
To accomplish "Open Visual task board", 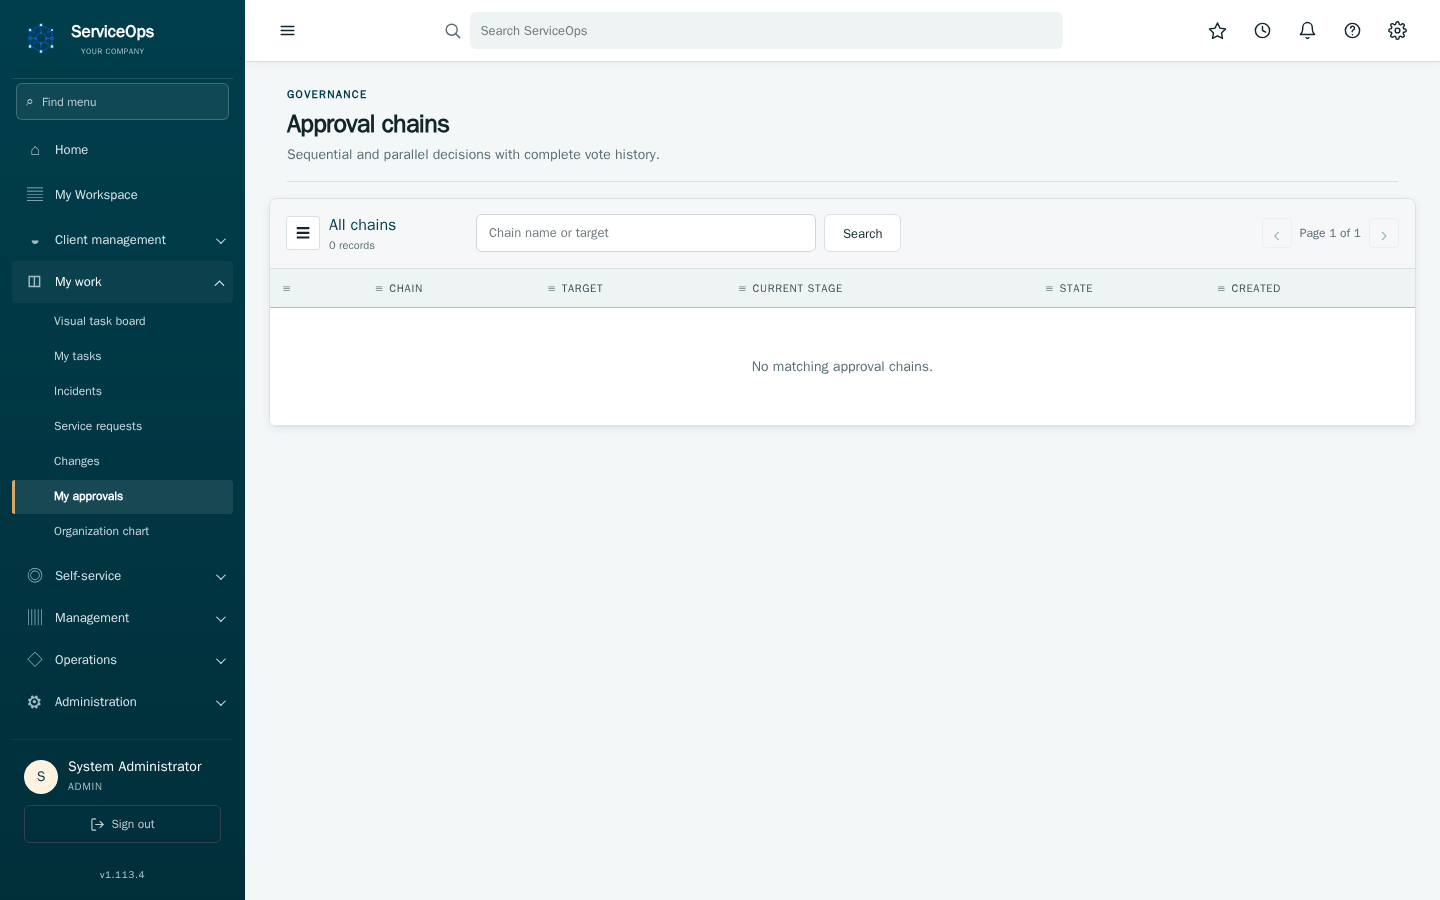I will (x=122, y=321).
